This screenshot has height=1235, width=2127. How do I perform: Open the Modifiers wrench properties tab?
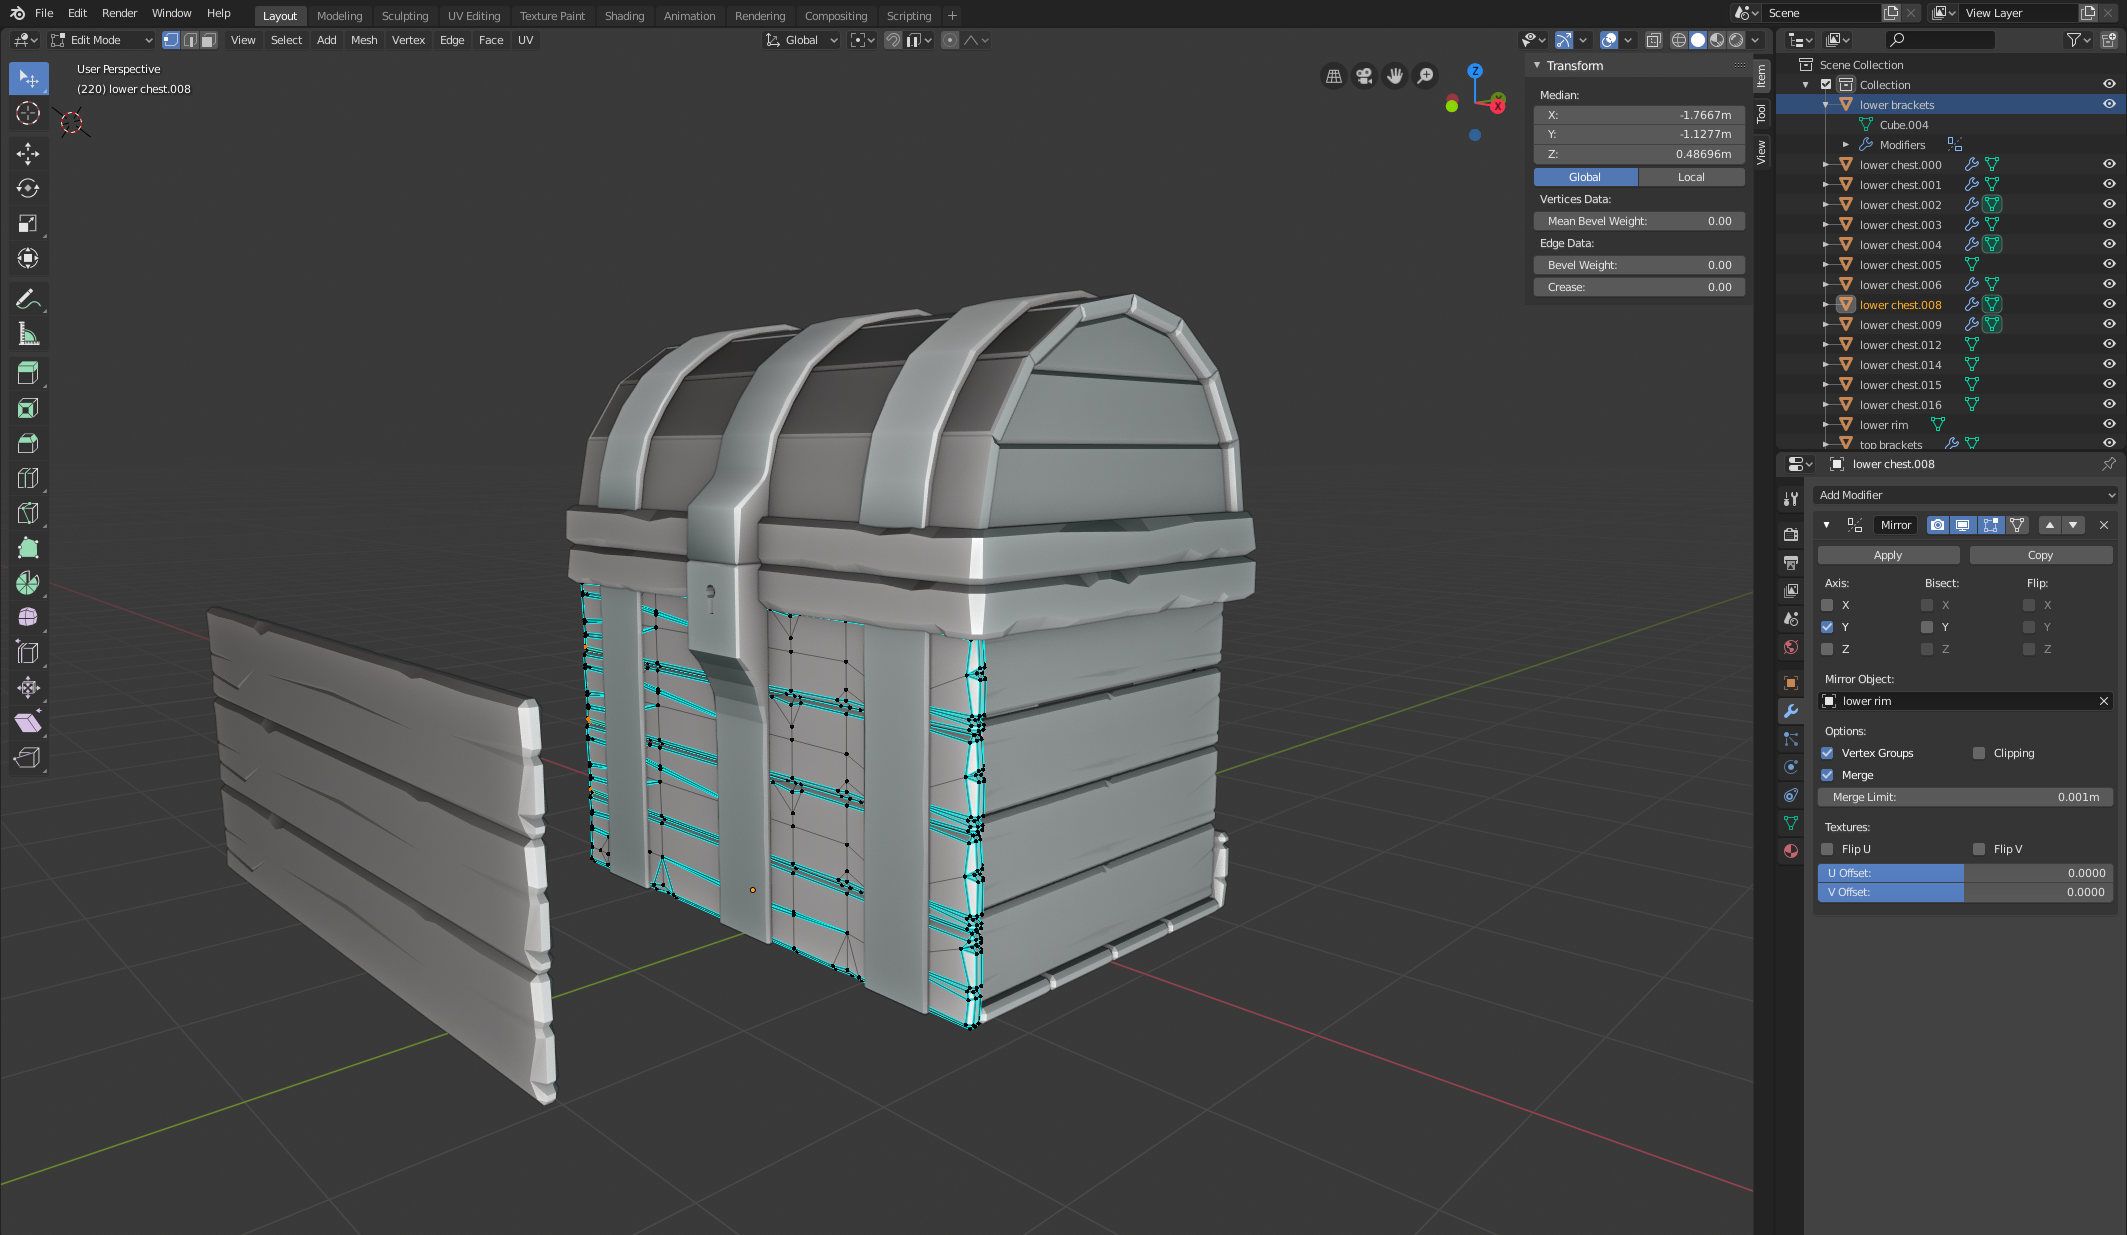point(1791,711)
